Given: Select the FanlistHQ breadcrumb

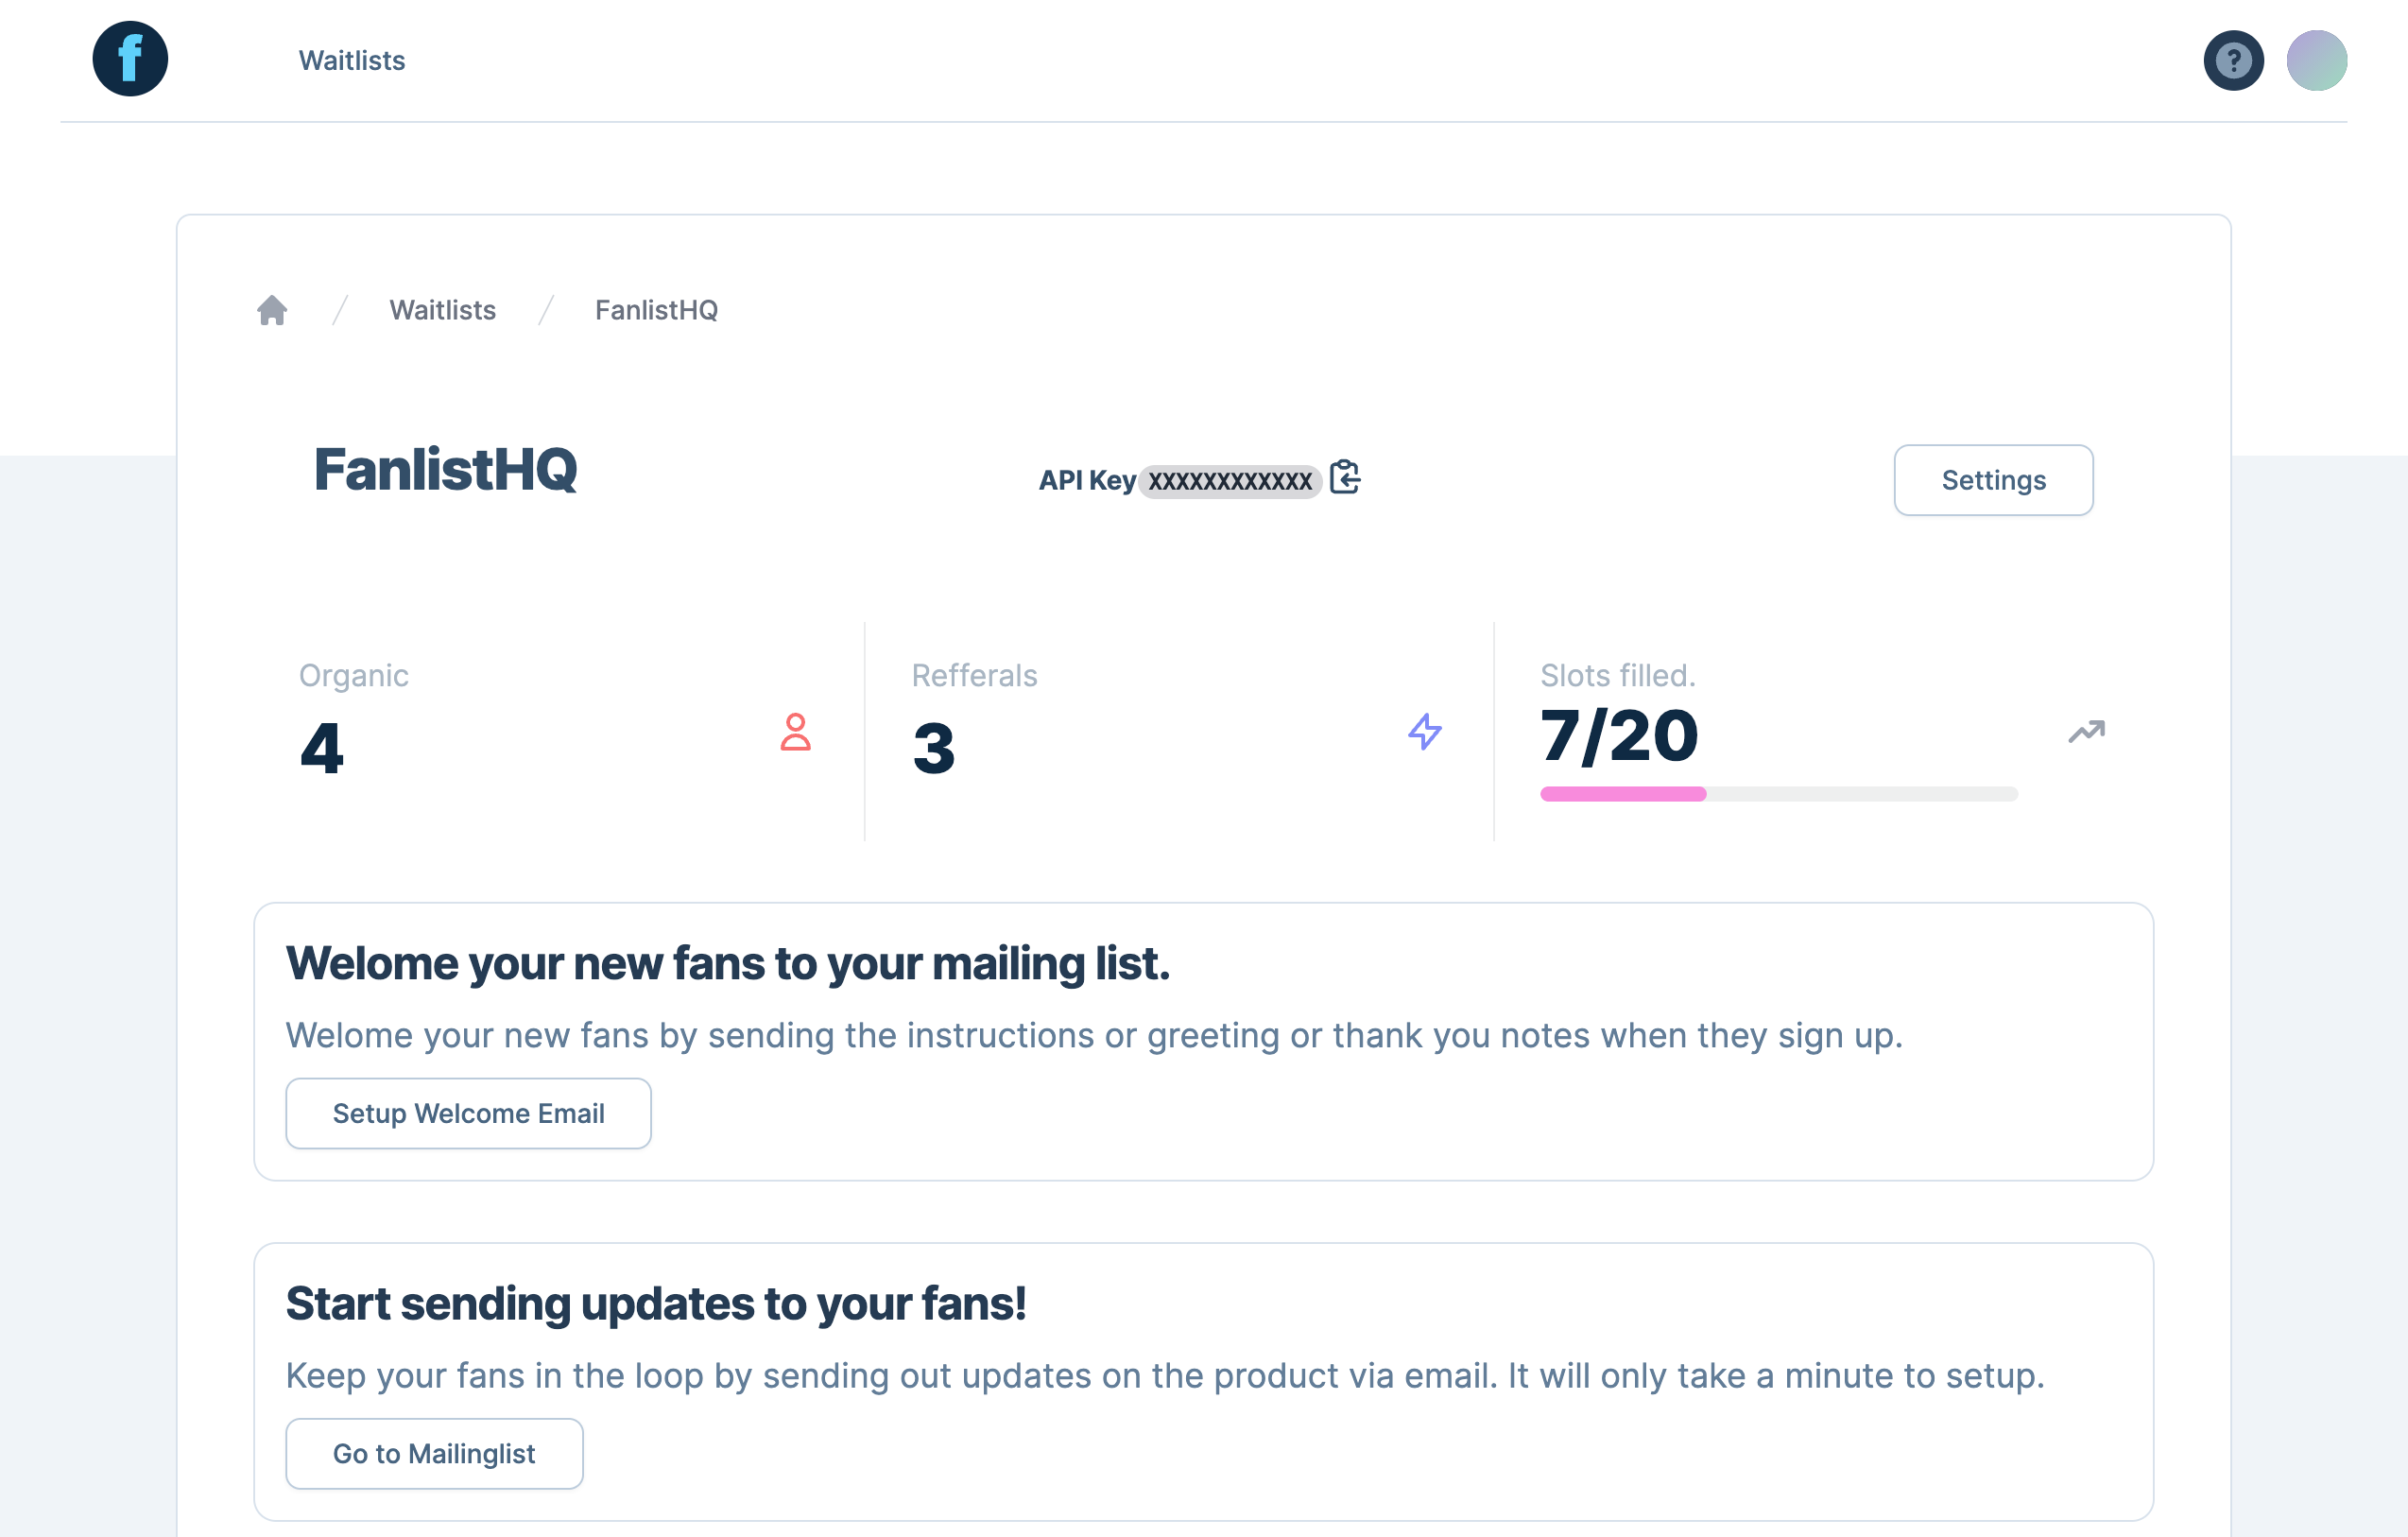Looking at the screenshot, I should pos(656,310).
